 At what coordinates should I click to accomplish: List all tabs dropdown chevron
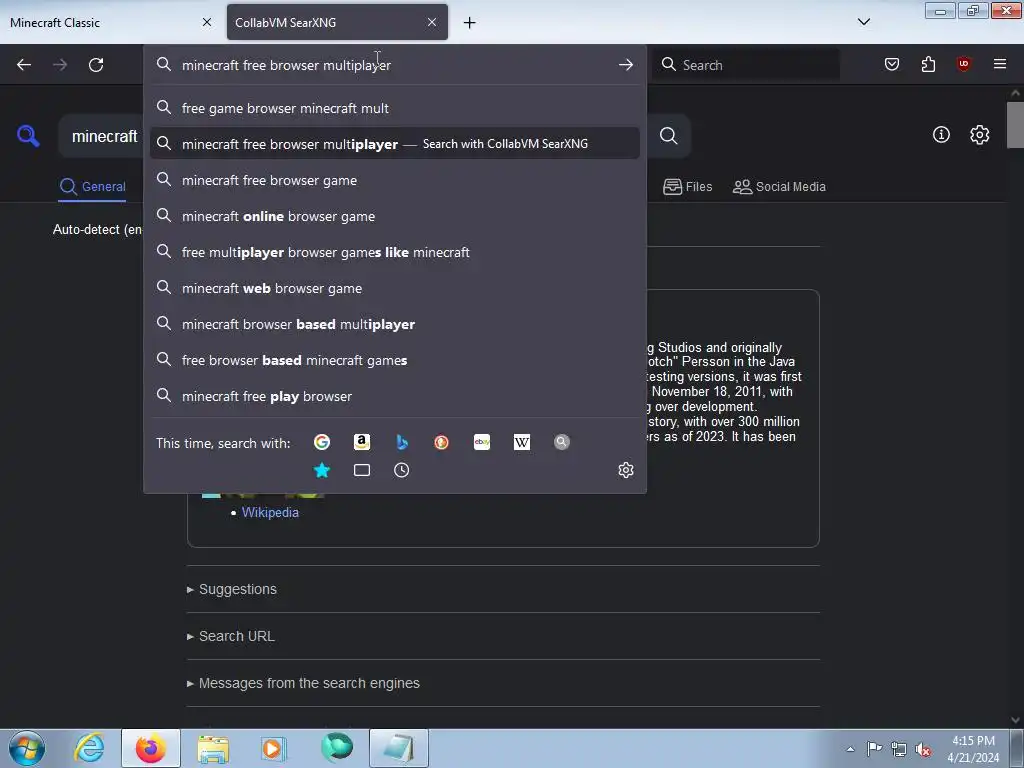coord(864,22)
